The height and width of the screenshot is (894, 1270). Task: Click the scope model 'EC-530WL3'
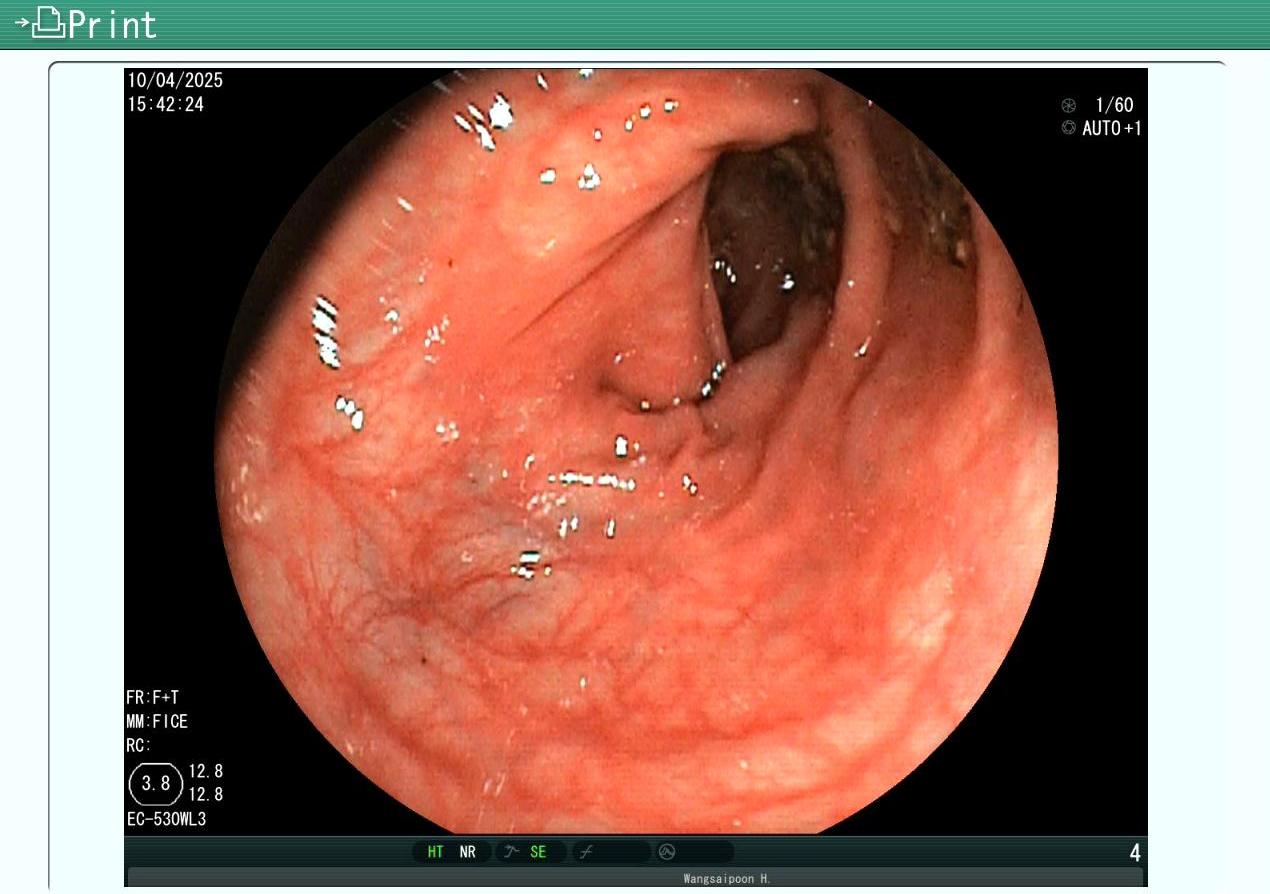167,820
